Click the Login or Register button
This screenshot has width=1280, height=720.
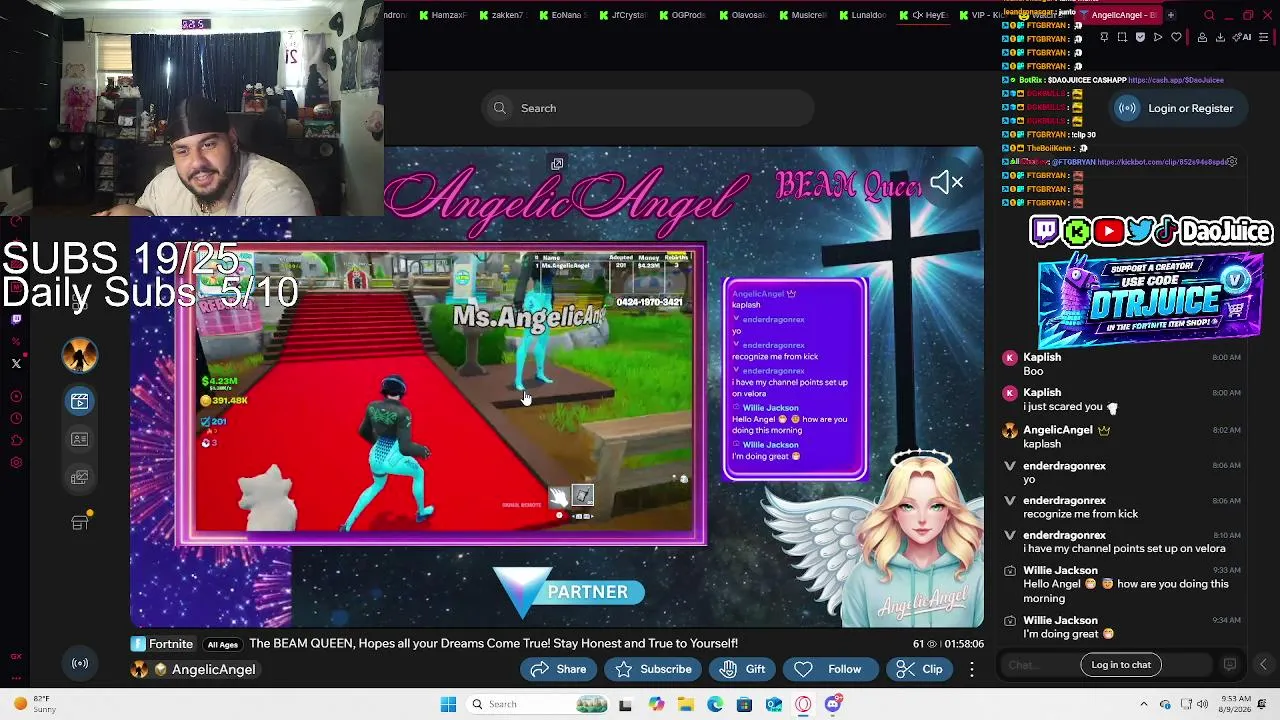point(1177,108)
